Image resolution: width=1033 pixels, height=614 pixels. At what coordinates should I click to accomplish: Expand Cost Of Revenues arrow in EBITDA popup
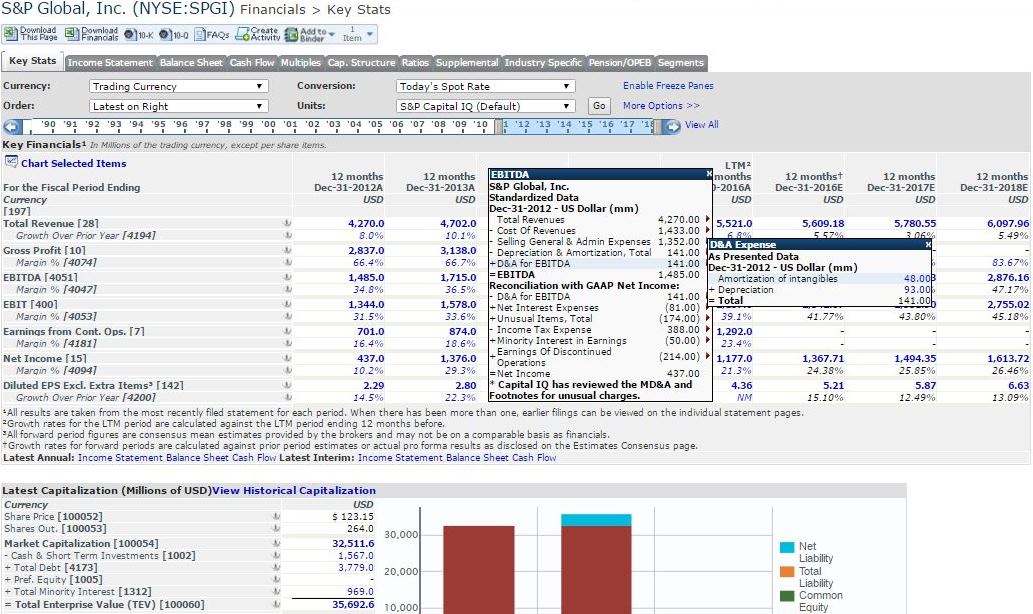[708, 230]
